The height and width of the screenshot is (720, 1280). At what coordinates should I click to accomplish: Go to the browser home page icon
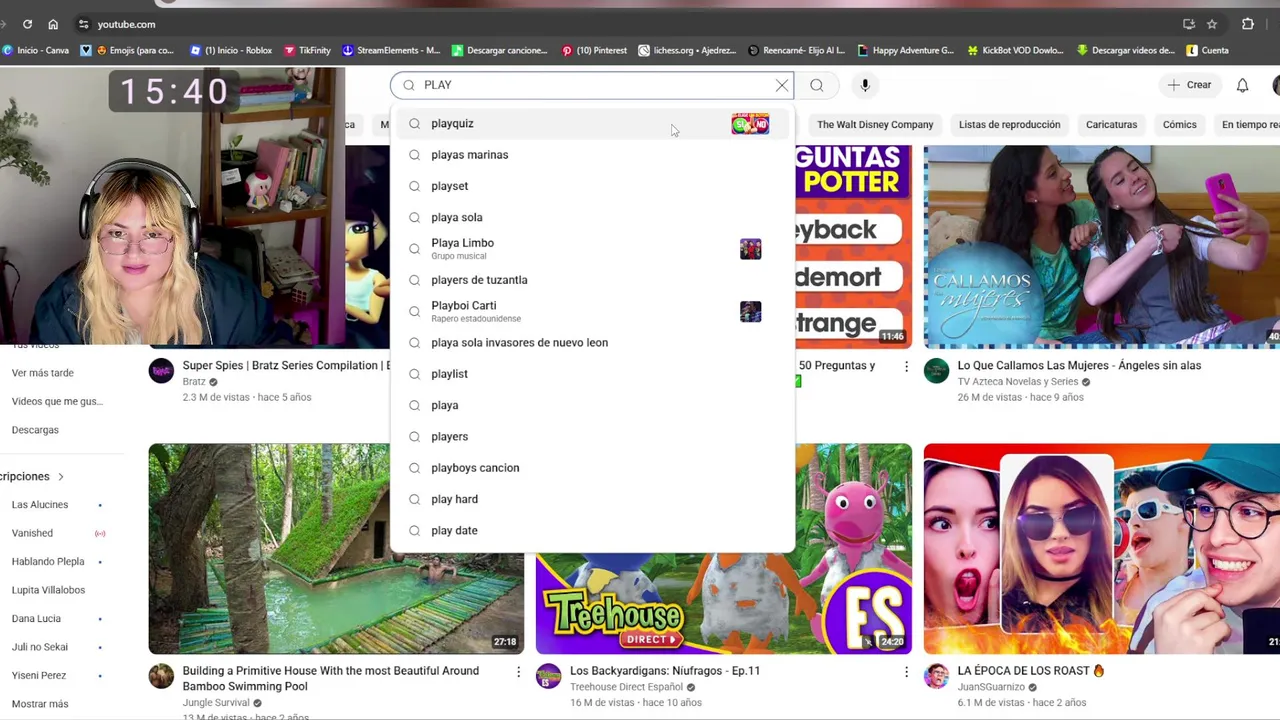click(x=53, y=24)
